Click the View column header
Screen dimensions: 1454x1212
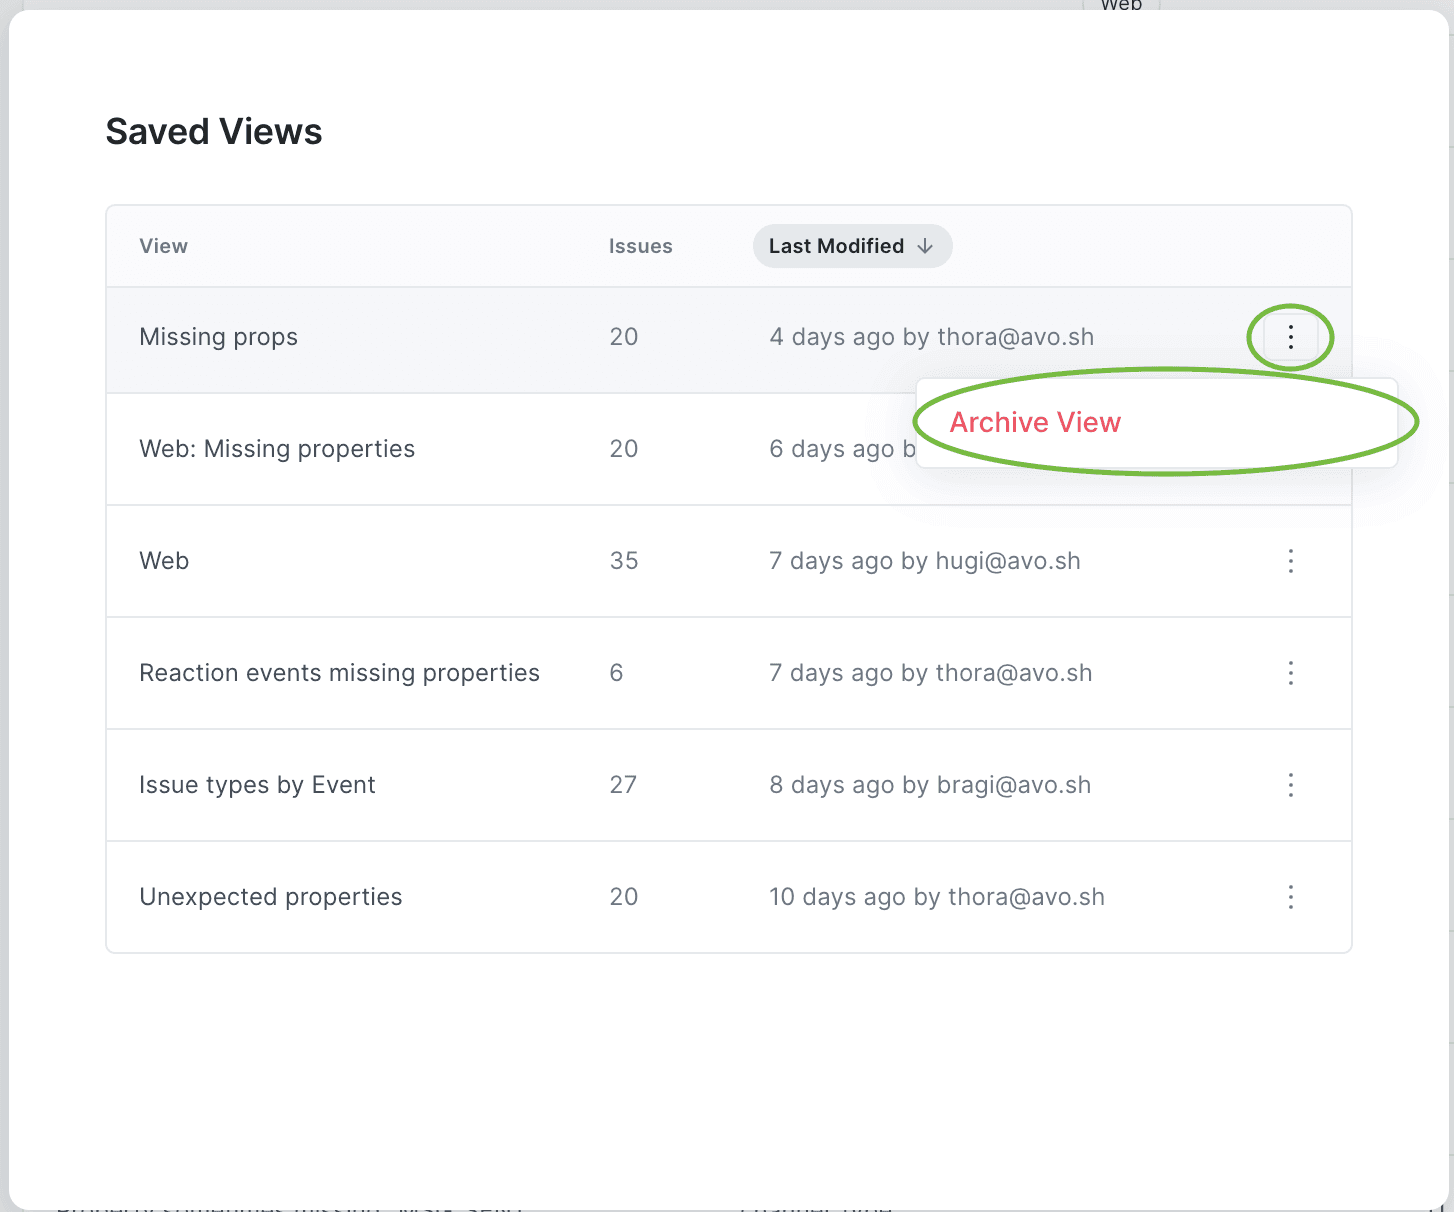(x=163, y=246)
